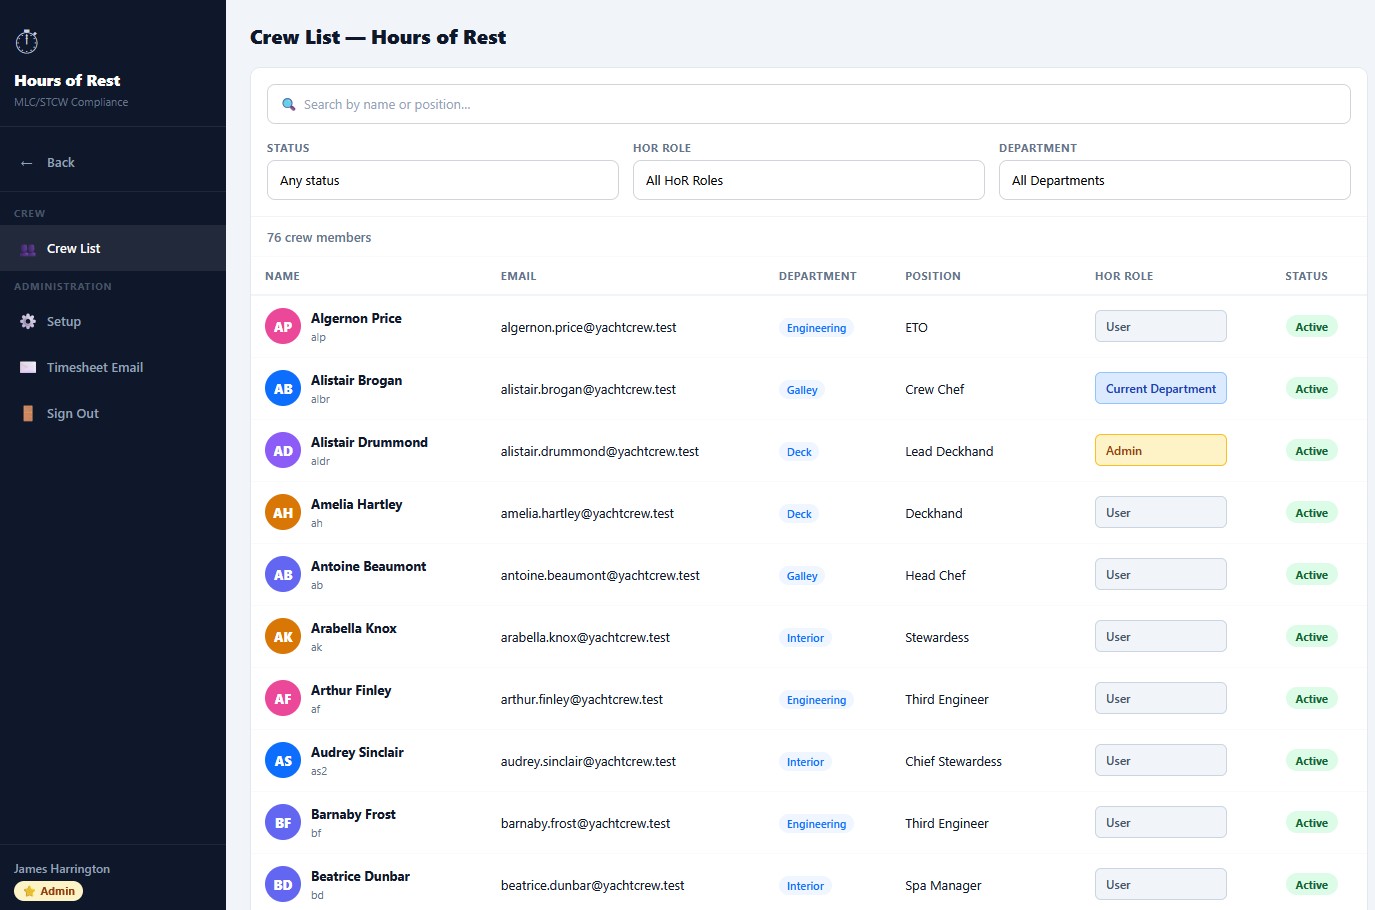
Task: Open the All HoR Roles filter dropdown
Action: click(809, 180)
